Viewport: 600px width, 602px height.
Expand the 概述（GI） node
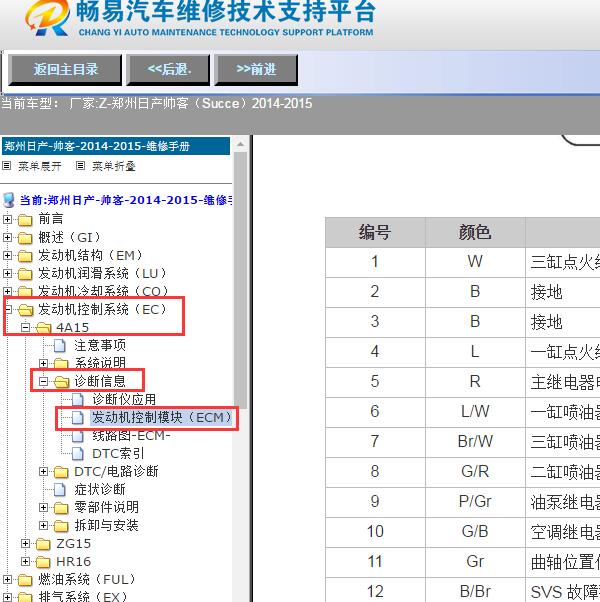pyautogui.click(x=7, y=237)
